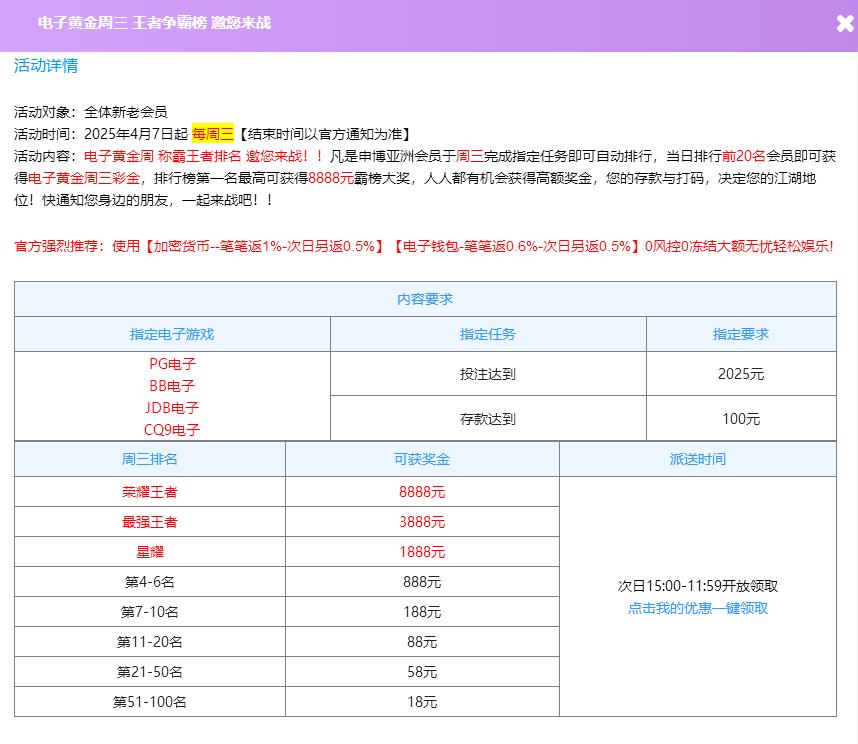Click the 可获奖金 column header
858x744 pixels.
click(x=422, y=459)
